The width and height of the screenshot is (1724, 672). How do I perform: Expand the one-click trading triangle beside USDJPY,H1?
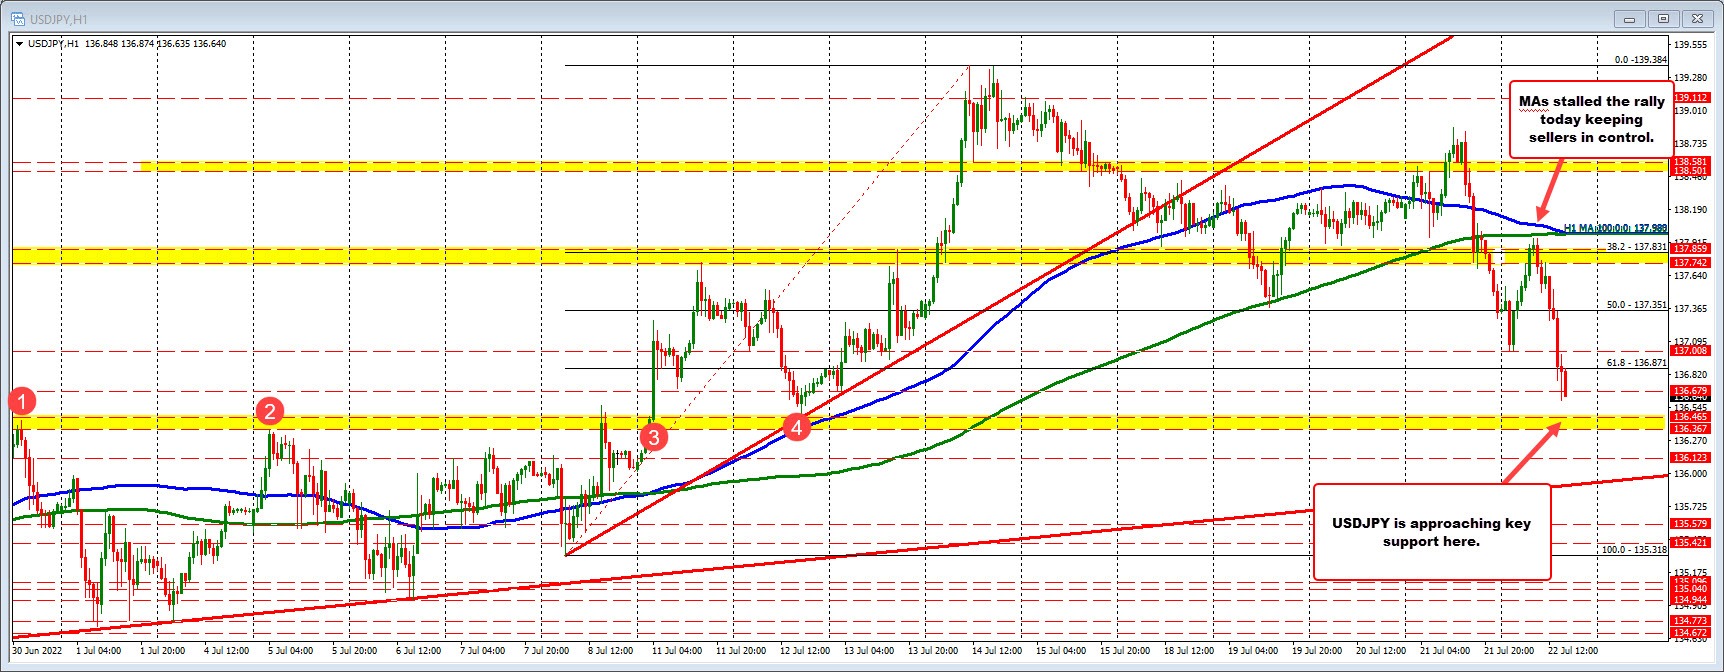tap(20, 44)
